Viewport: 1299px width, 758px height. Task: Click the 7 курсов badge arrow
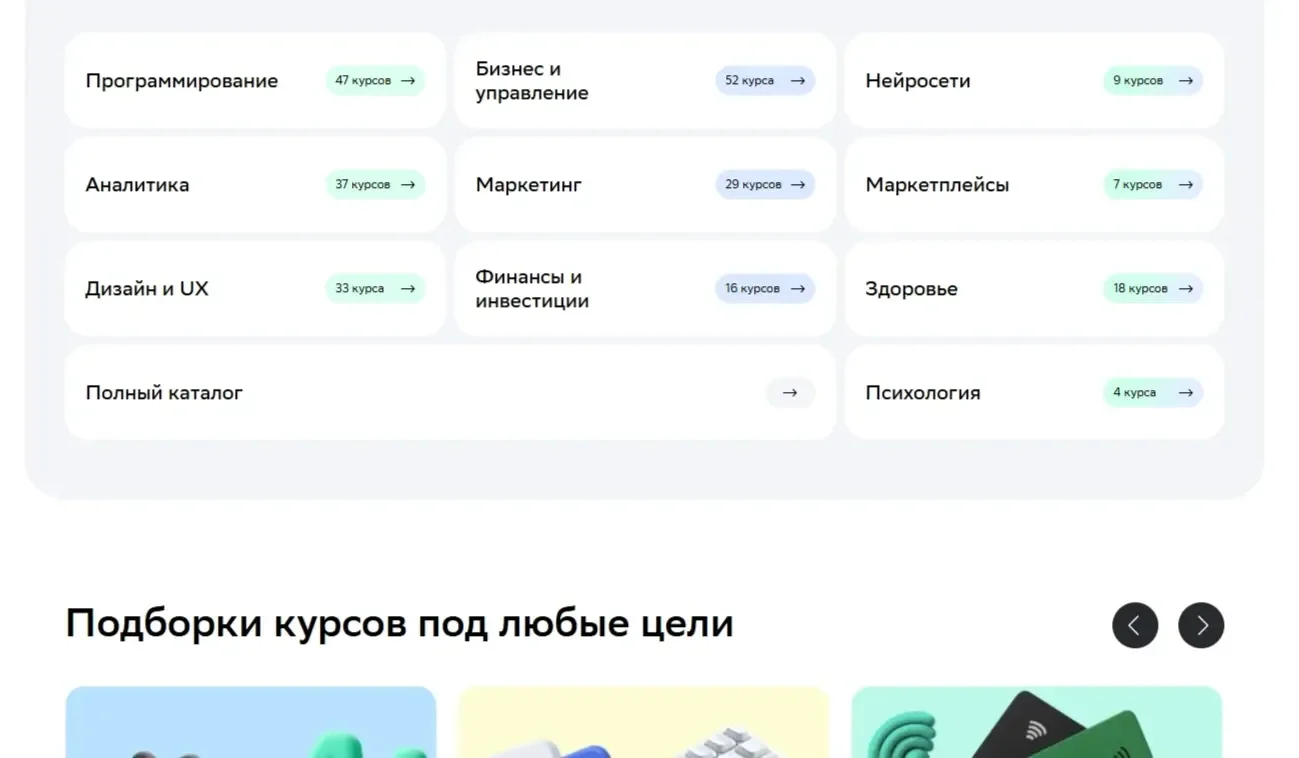(1186, 185)
